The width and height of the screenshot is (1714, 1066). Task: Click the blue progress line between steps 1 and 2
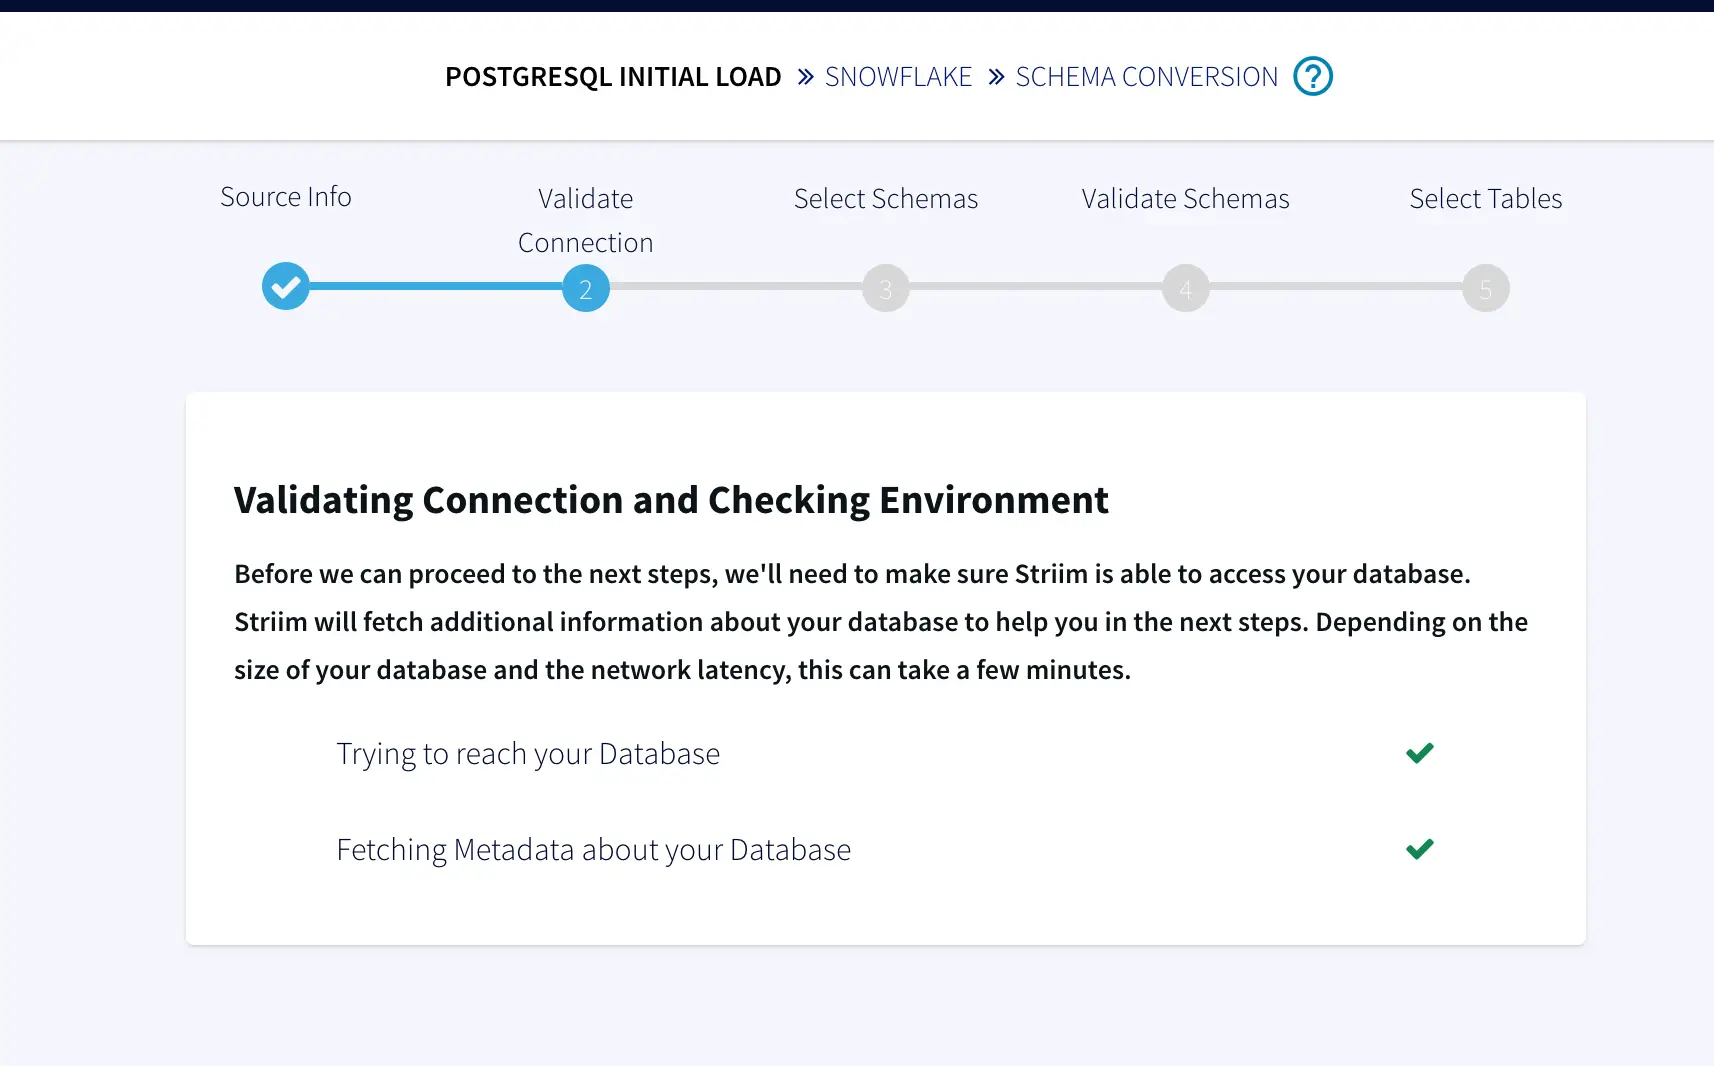[x=436, y=286]
